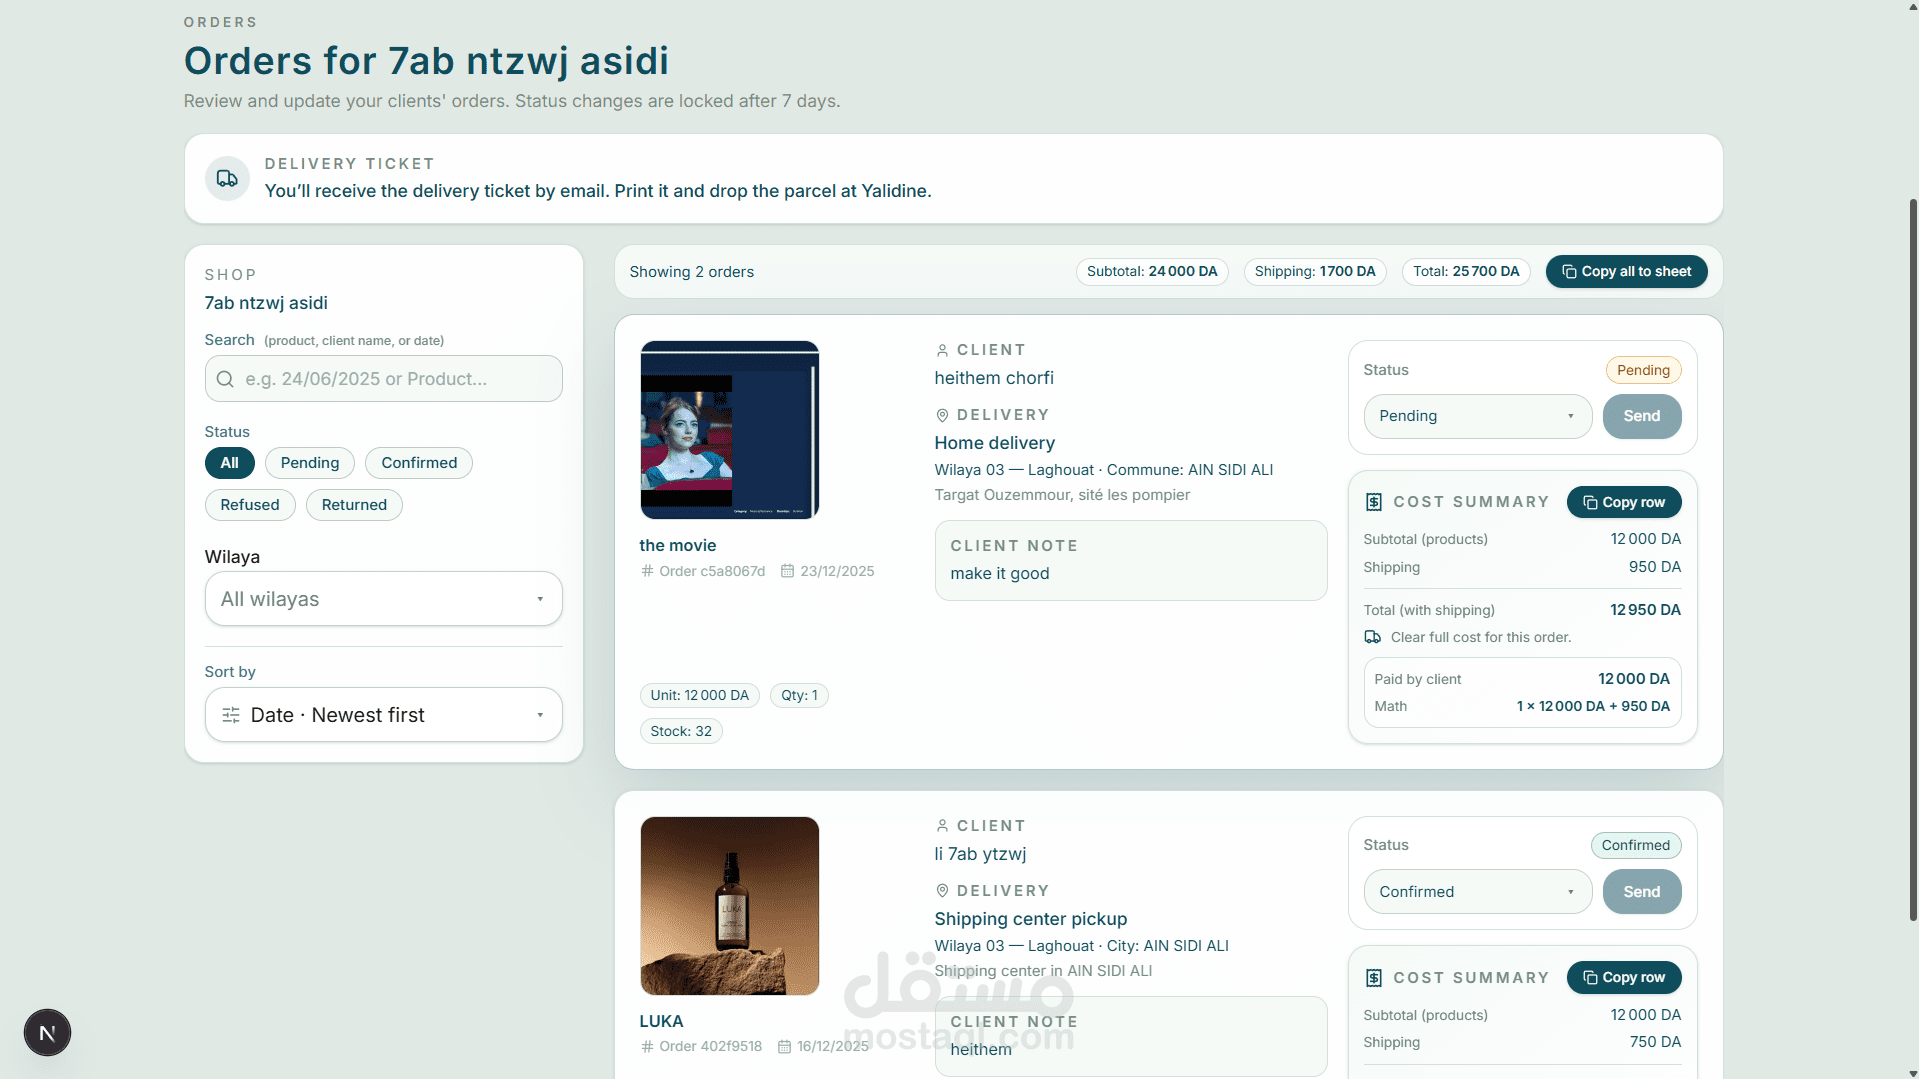Filter orders by Refused status
The image size is (1919, 1079).
point(250,505)
